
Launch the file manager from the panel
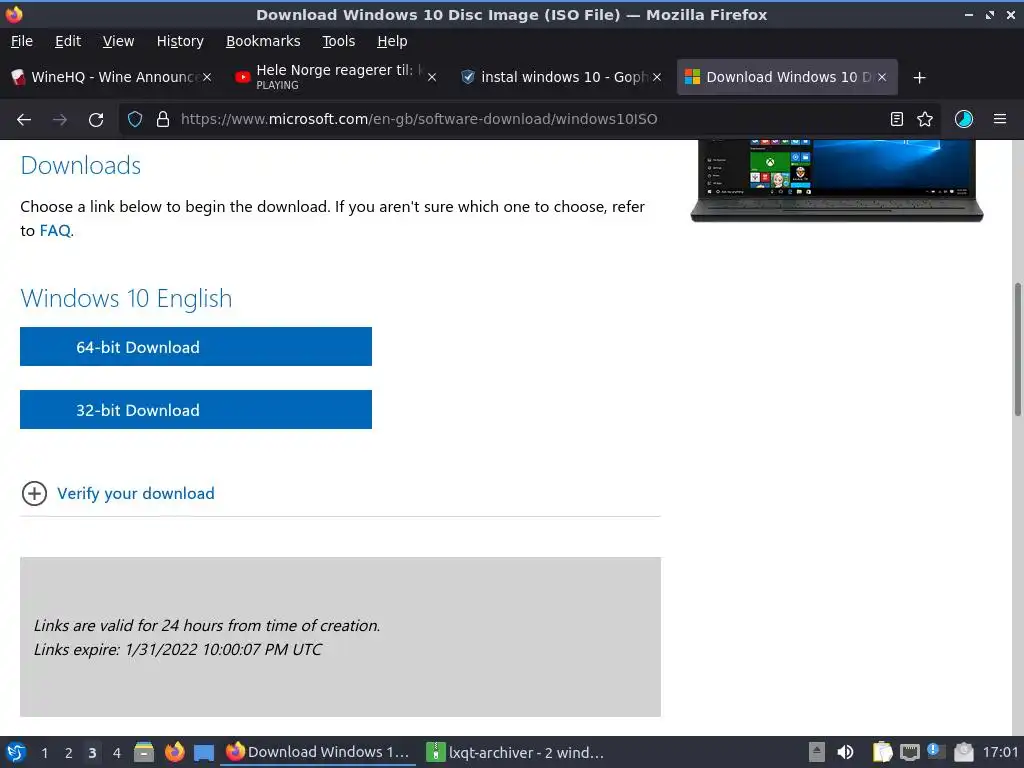coord(144,752)
